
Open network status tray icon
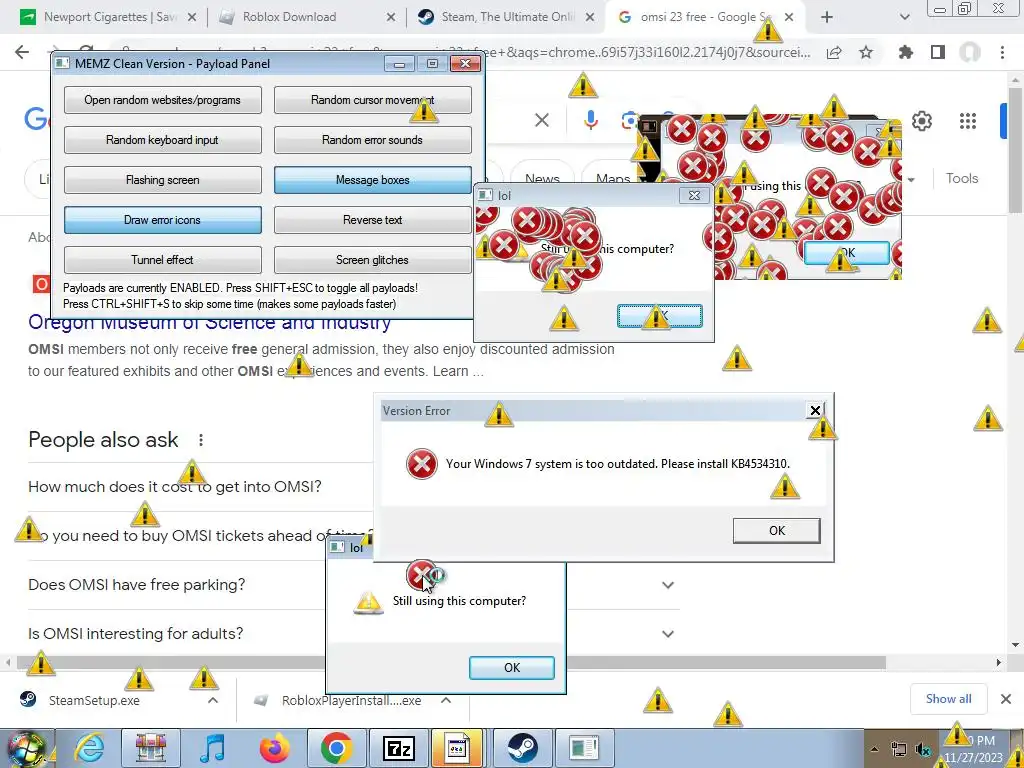pos(899,750)
